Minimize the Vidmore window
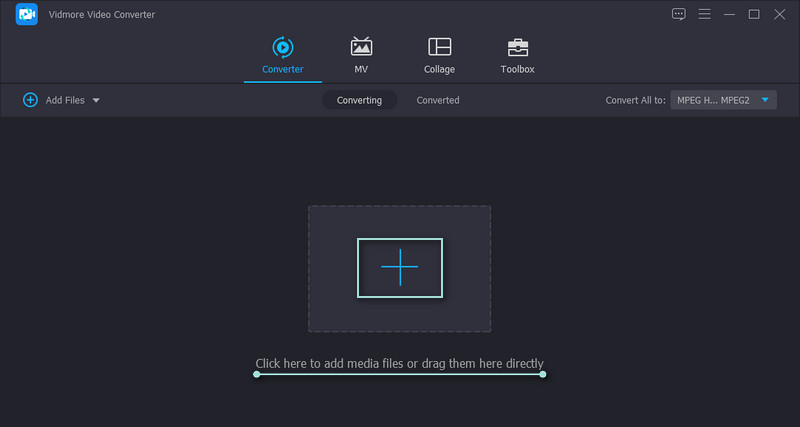Viewport: 800px width, 427px height. pos(729,14)
